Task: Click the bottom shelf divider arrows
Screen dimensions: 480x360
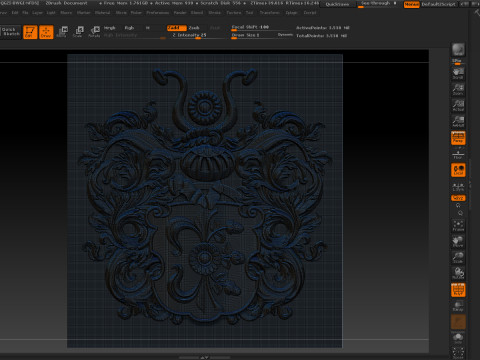Action: pyautogui.click(x=204, y=357)
